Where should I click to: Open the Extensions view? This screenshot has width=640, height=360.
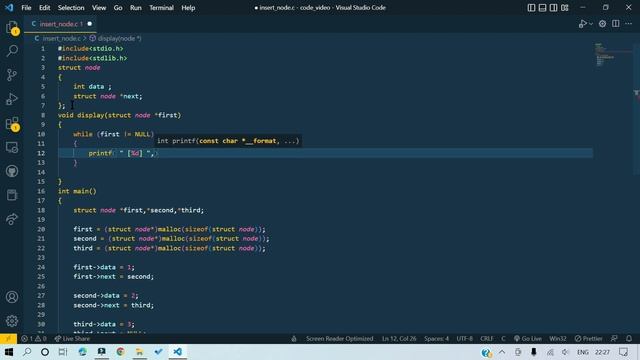coord(12,123)
